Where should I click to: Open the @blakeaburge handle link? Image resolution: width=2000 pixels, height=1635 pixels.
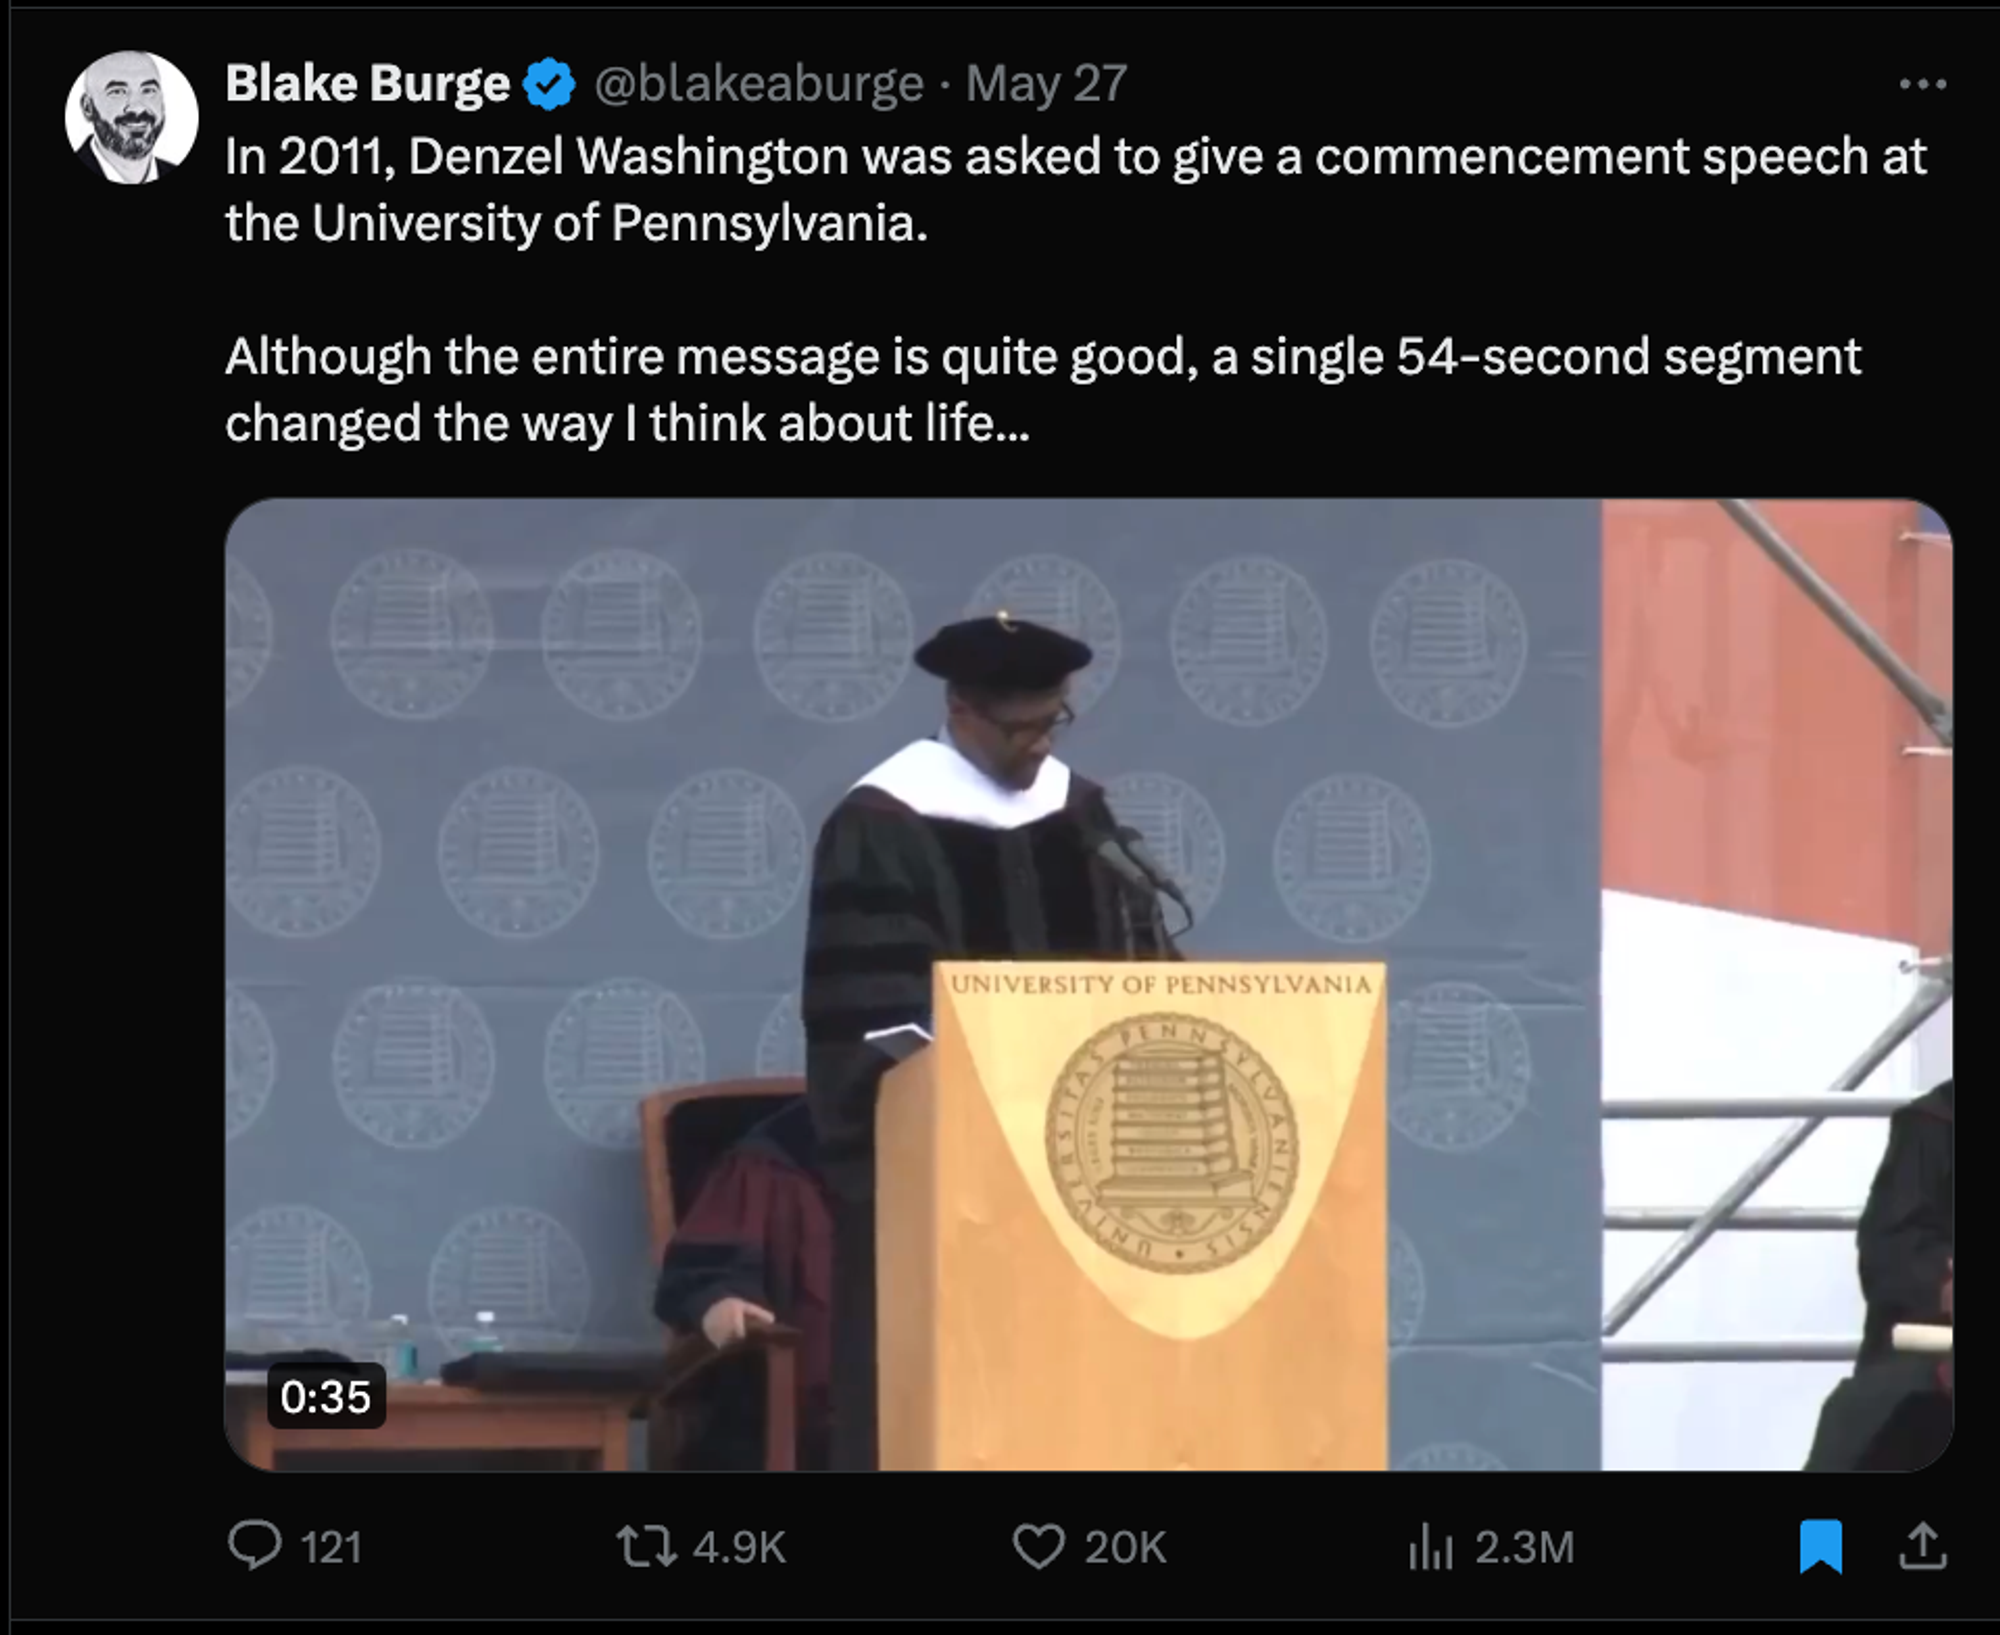point(759,84)
